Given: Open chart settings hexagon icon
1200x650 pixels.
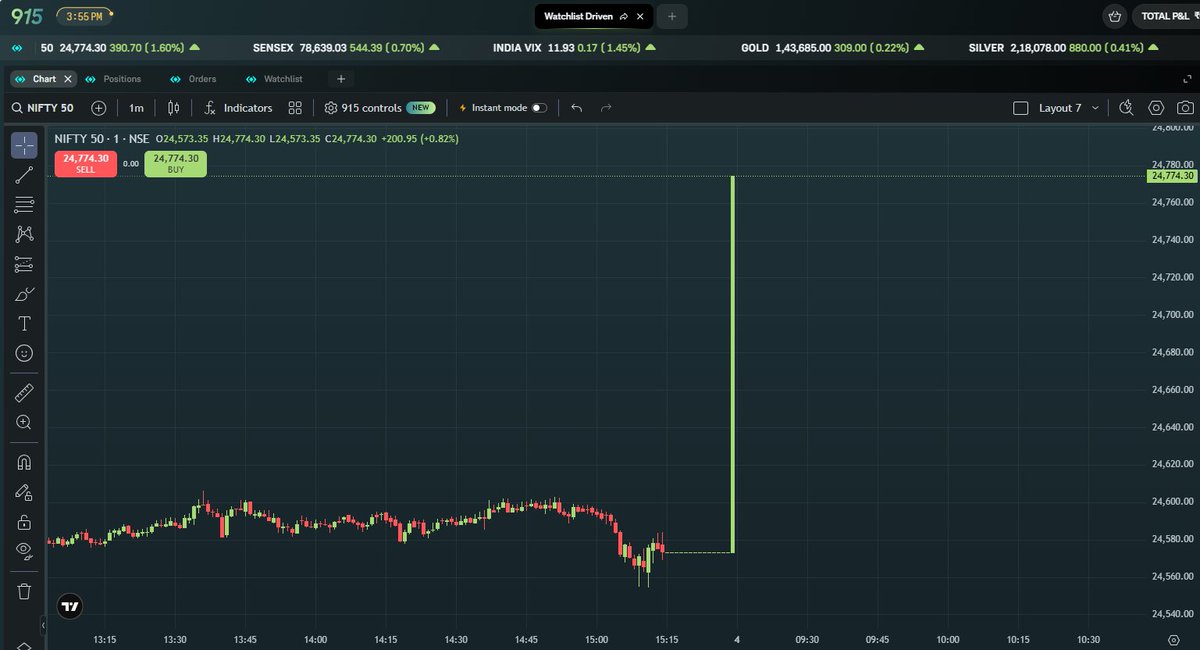Looking at the screenshot, I should pos(1156,108).
